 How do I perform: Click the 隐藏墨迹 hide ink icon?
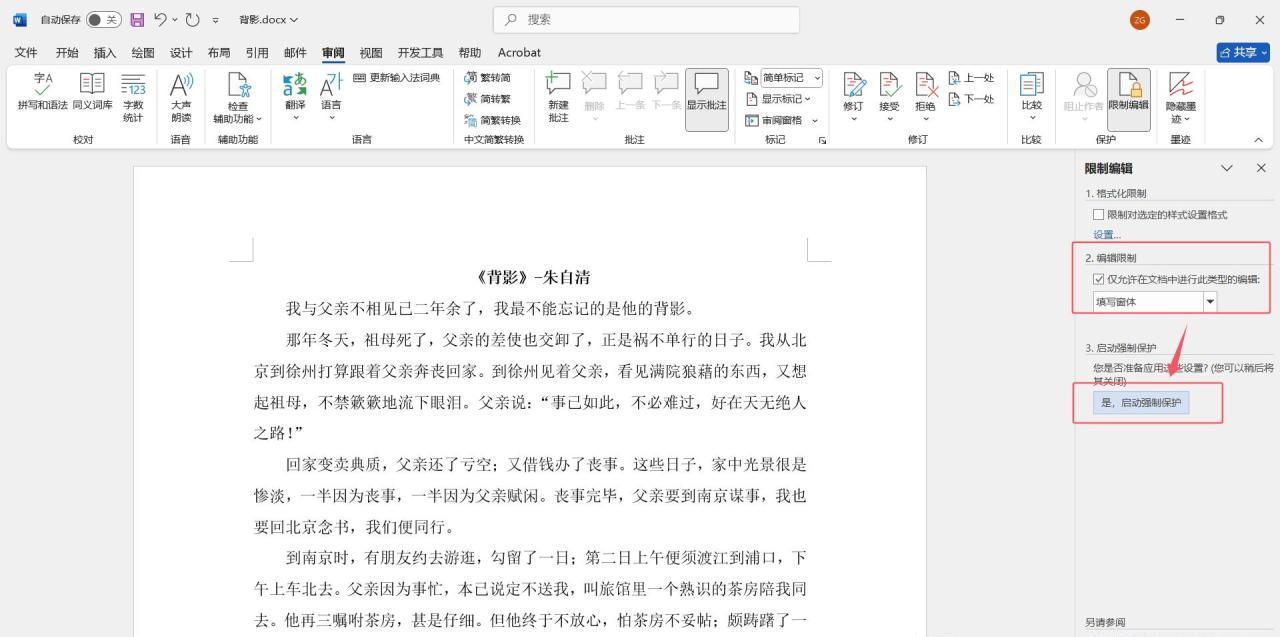1180,95
